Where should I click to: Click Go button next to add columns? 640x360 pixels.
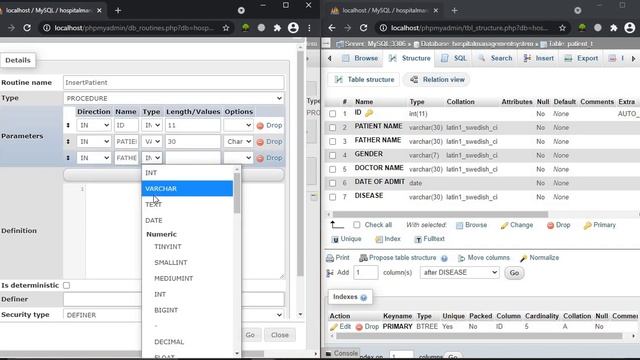point(514,273)
